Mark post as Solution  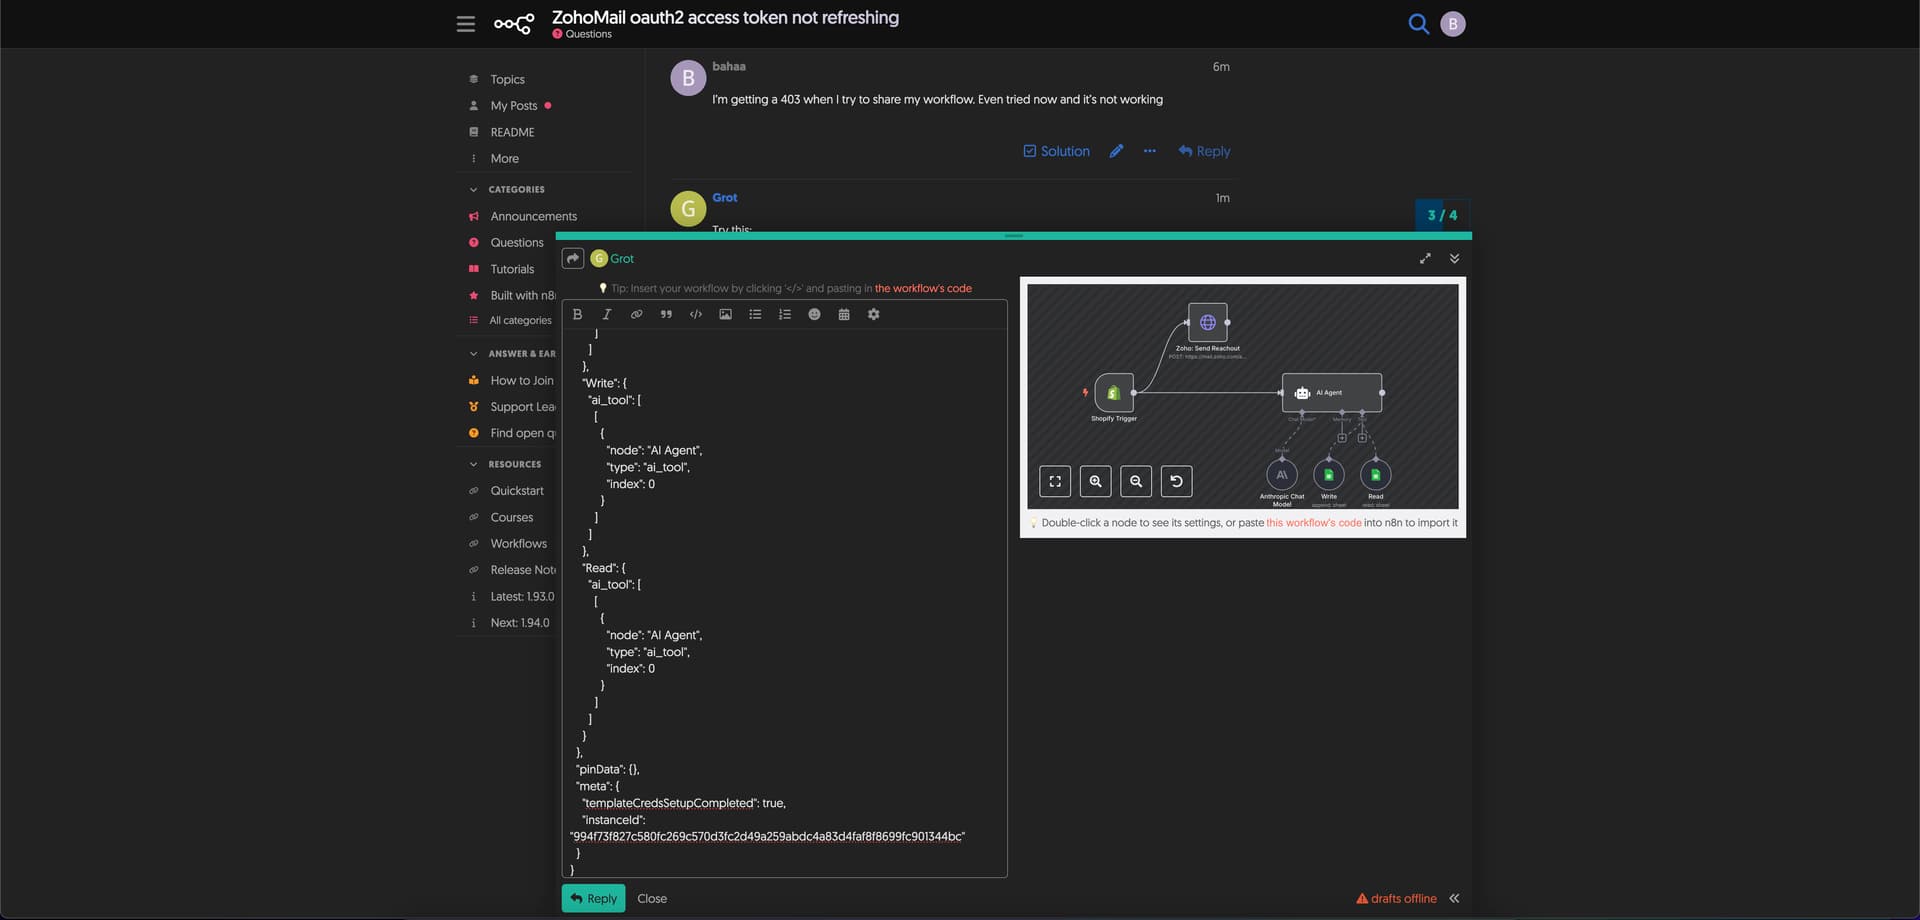pyautogui.click(x=1056, y=151)
